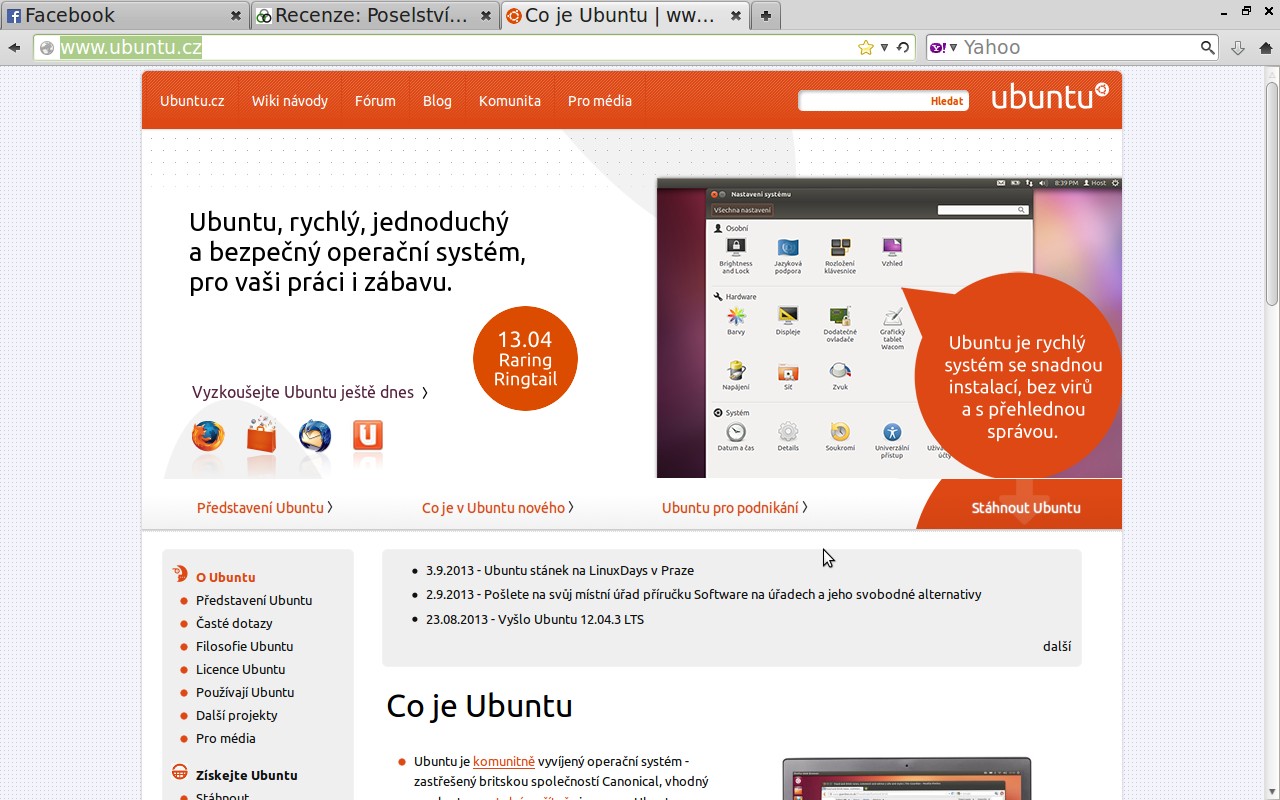Click the Software Center shopping bag icon

(262, 435)
